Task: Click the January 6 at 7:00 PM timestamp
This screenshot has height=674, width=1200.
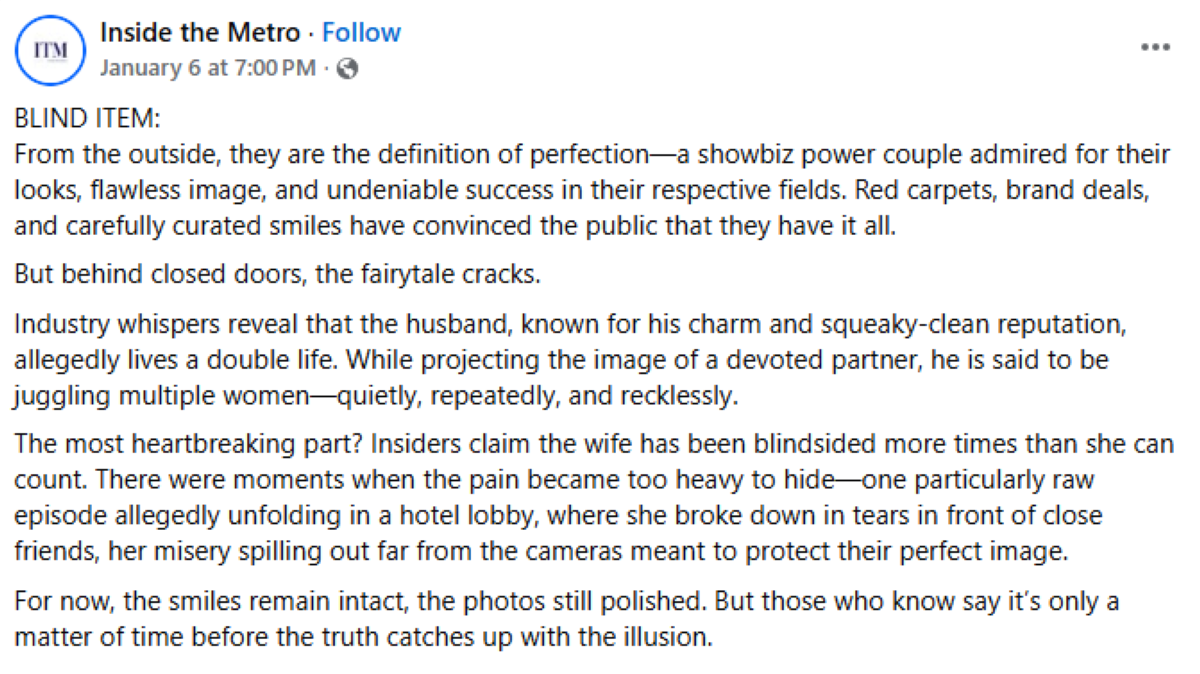Action: point(208,69)
